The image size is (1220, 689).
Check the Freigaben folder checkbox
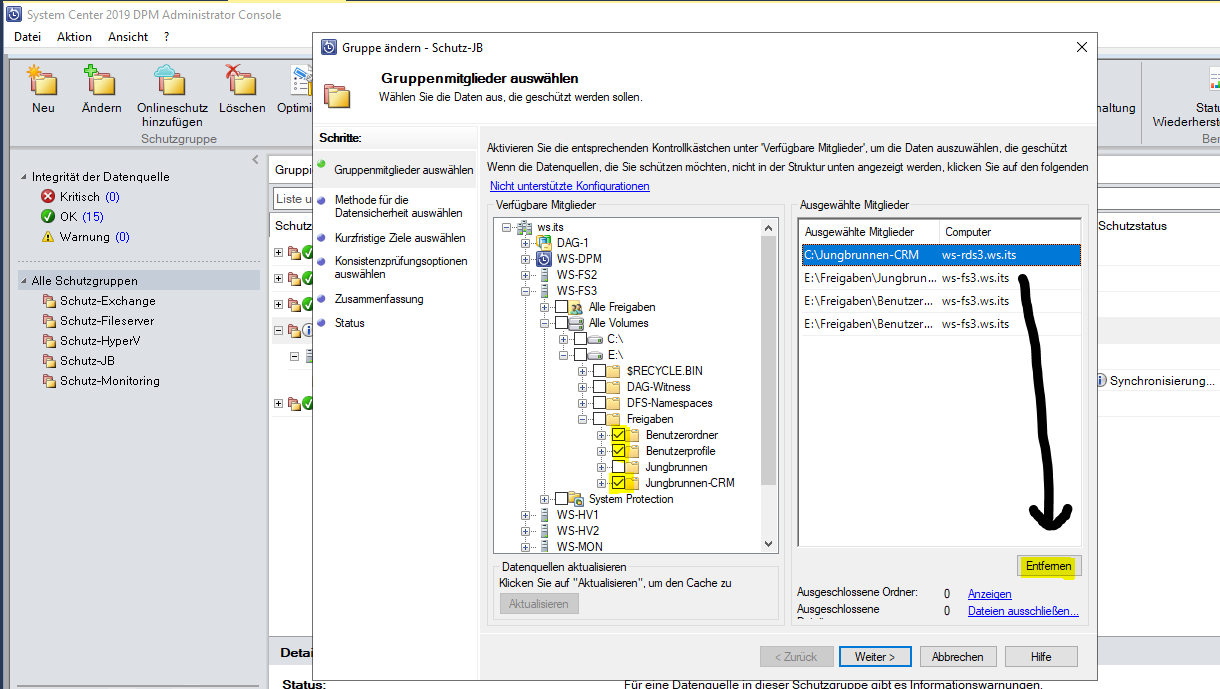click(x=600, y=419)
